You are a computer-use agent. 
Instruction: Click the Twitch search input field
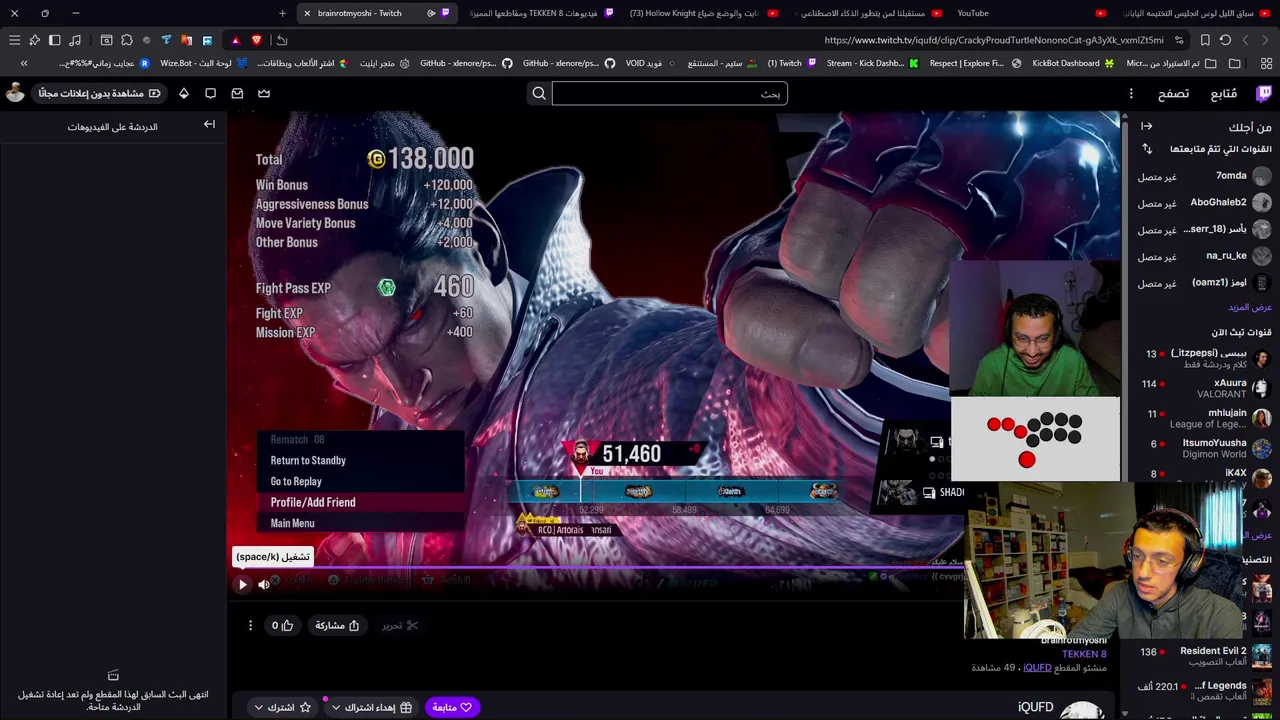[669, 93]
